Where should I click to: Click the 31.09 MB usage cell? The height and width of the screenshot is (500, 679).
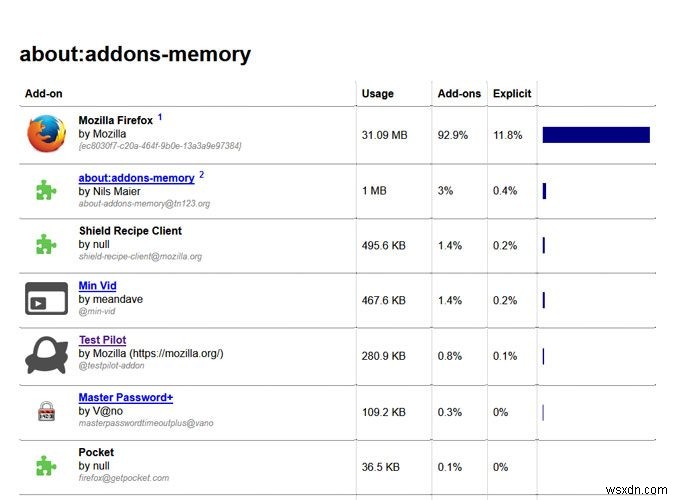pos(384,135)
